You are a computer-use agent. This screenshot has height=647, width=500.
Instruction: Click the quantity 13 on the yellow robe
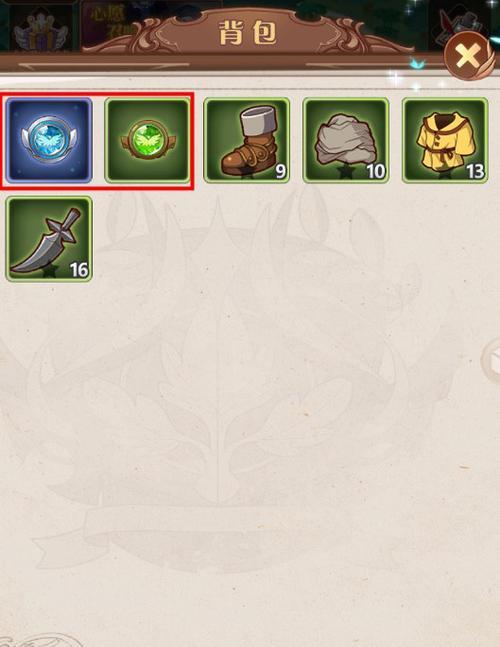pos(475,171)
